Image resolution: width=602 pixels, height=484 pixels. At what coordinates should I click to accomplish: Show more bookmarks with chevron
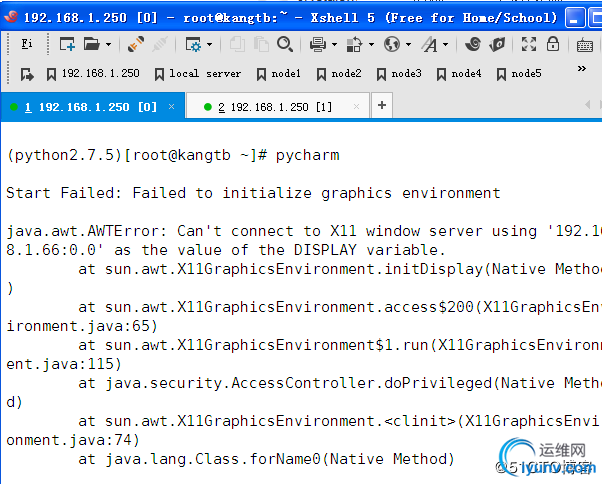click(582, 69)
